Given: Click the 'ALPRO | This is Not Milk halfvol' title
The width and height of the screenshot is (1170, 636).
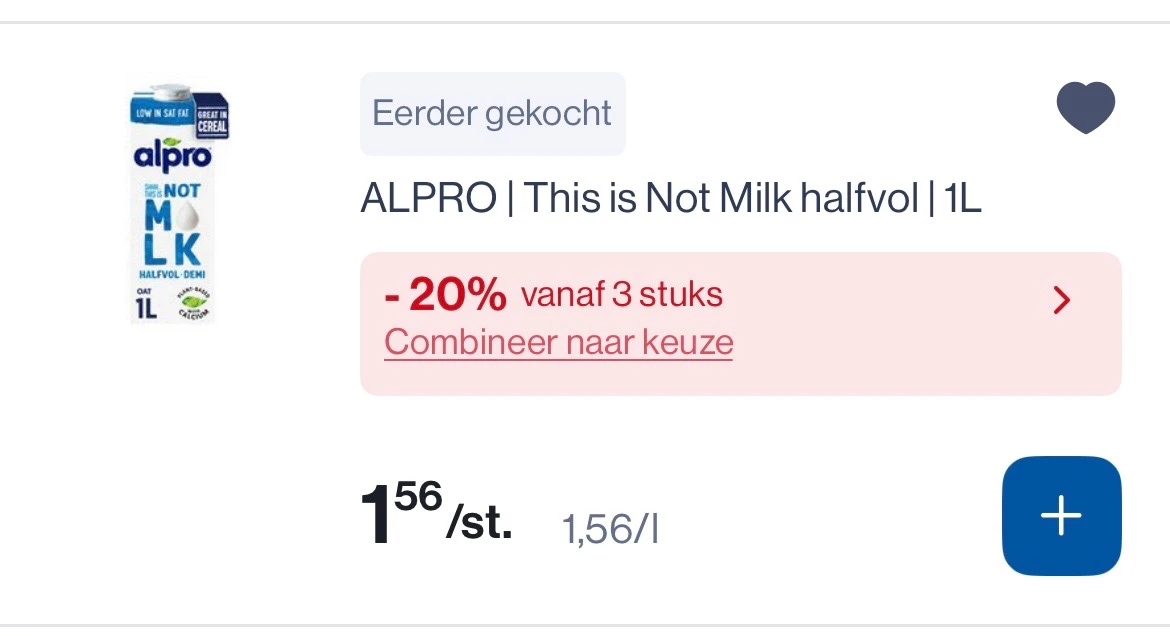Looking at the screenshot, I should pos(671,199).
